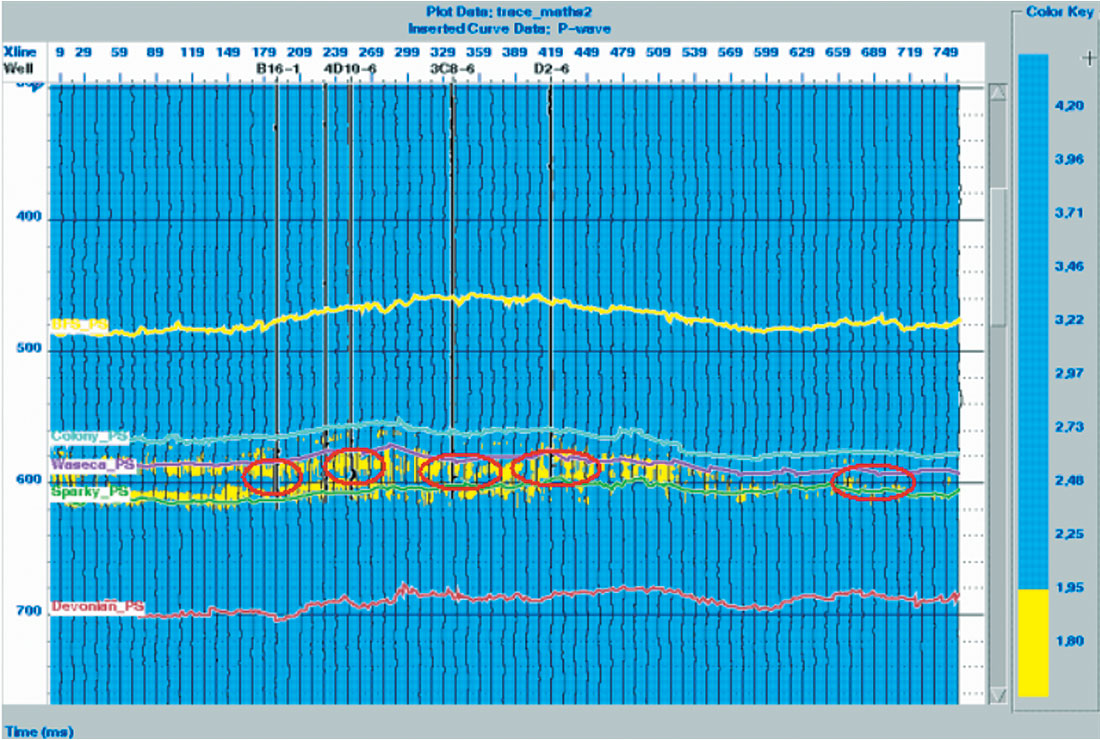1100x740 pixels.
Task: Click well label B16-1
Action: tap(278, 69)
